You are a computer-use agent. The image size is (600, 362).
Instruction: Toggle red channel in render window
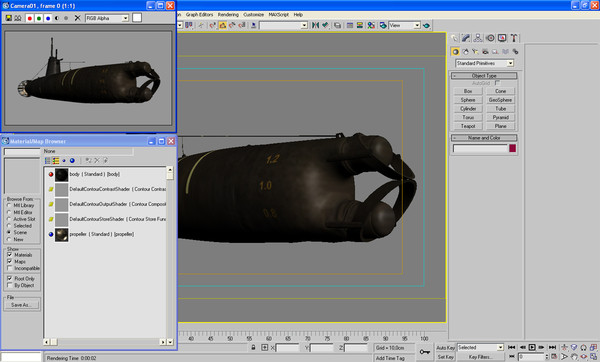coord(29,18)
